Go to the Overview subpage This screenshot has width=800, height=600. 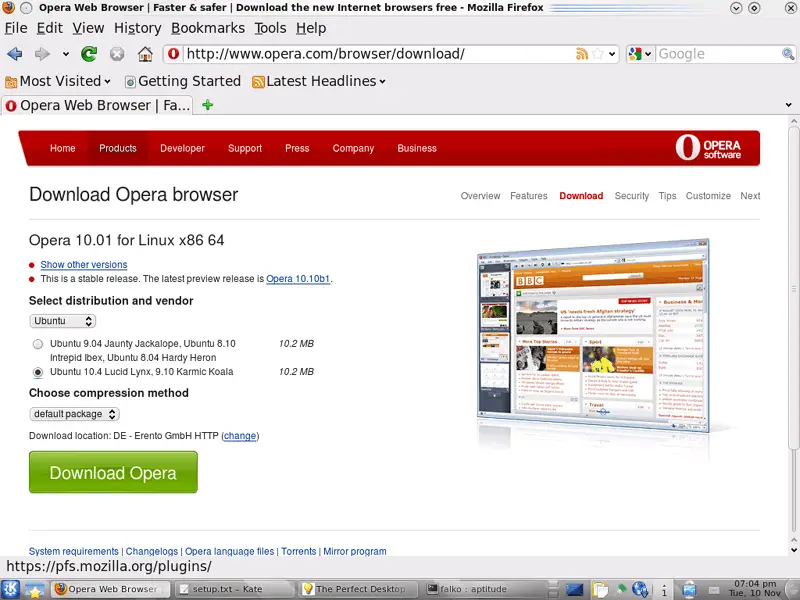(480, 196)
